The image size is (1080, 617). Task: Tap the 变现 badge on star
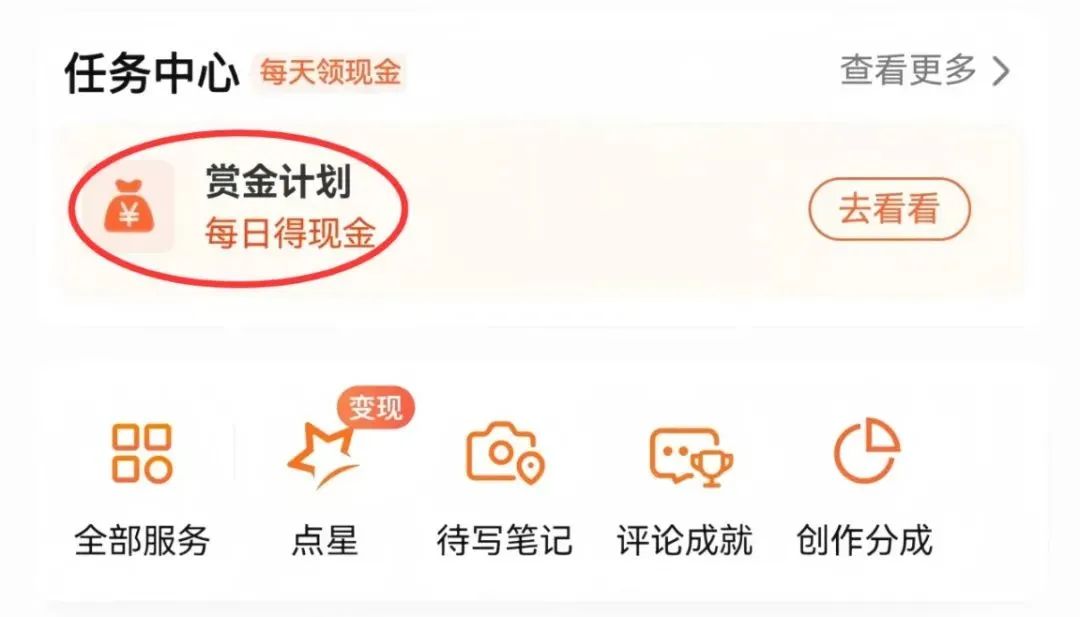coord(375,408)
